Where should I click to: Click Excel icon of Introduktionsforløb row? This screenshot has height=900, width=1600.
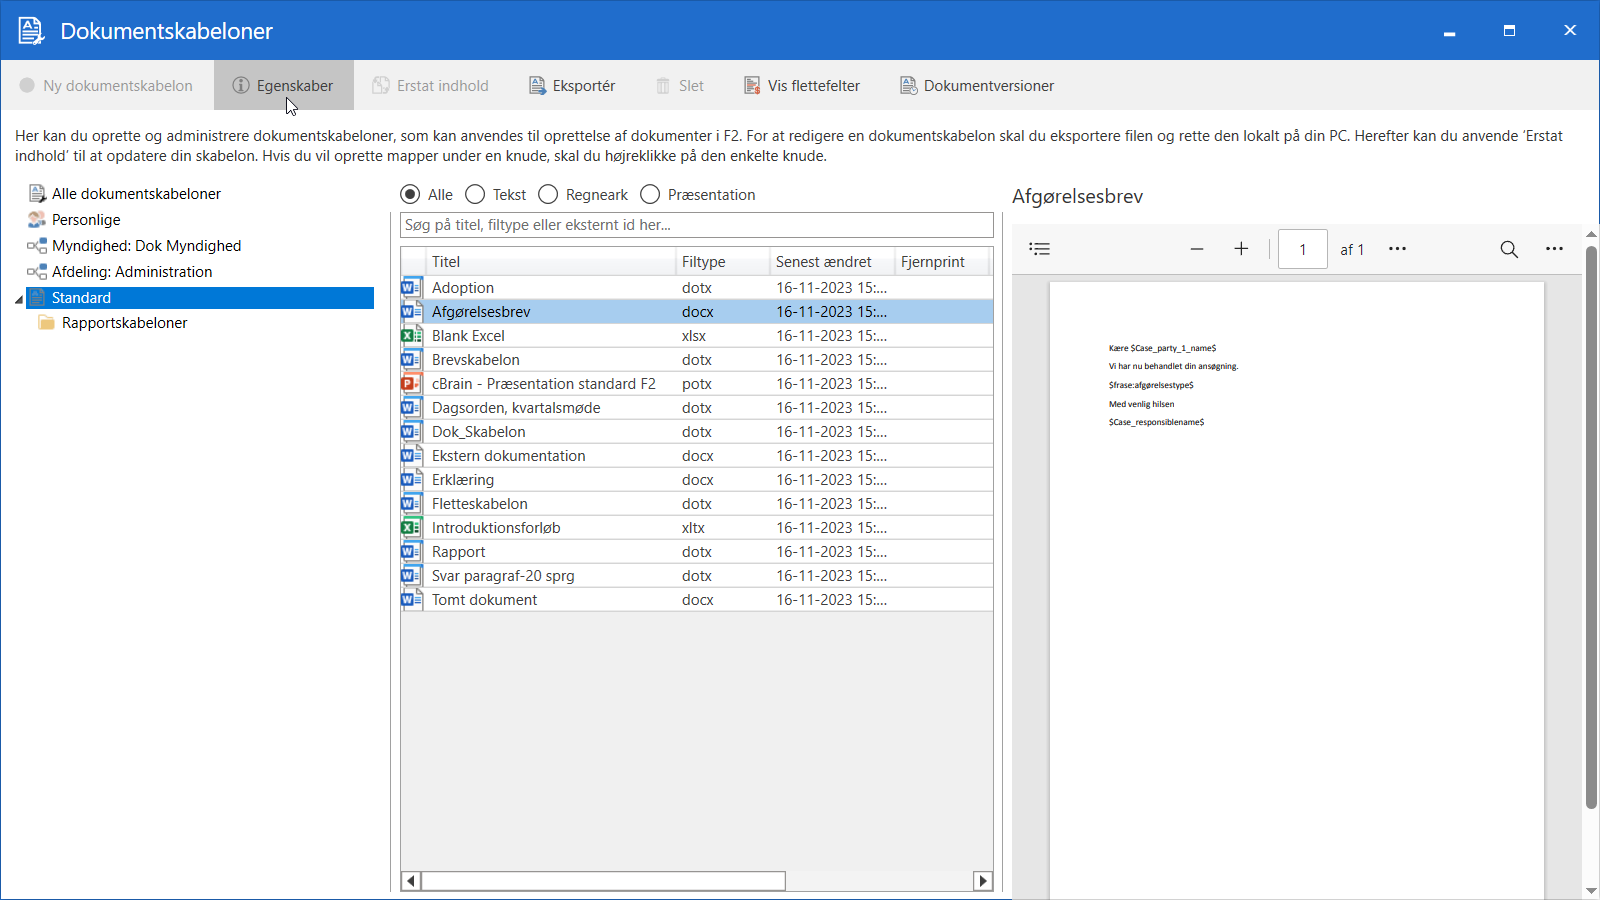click(411, 528)
